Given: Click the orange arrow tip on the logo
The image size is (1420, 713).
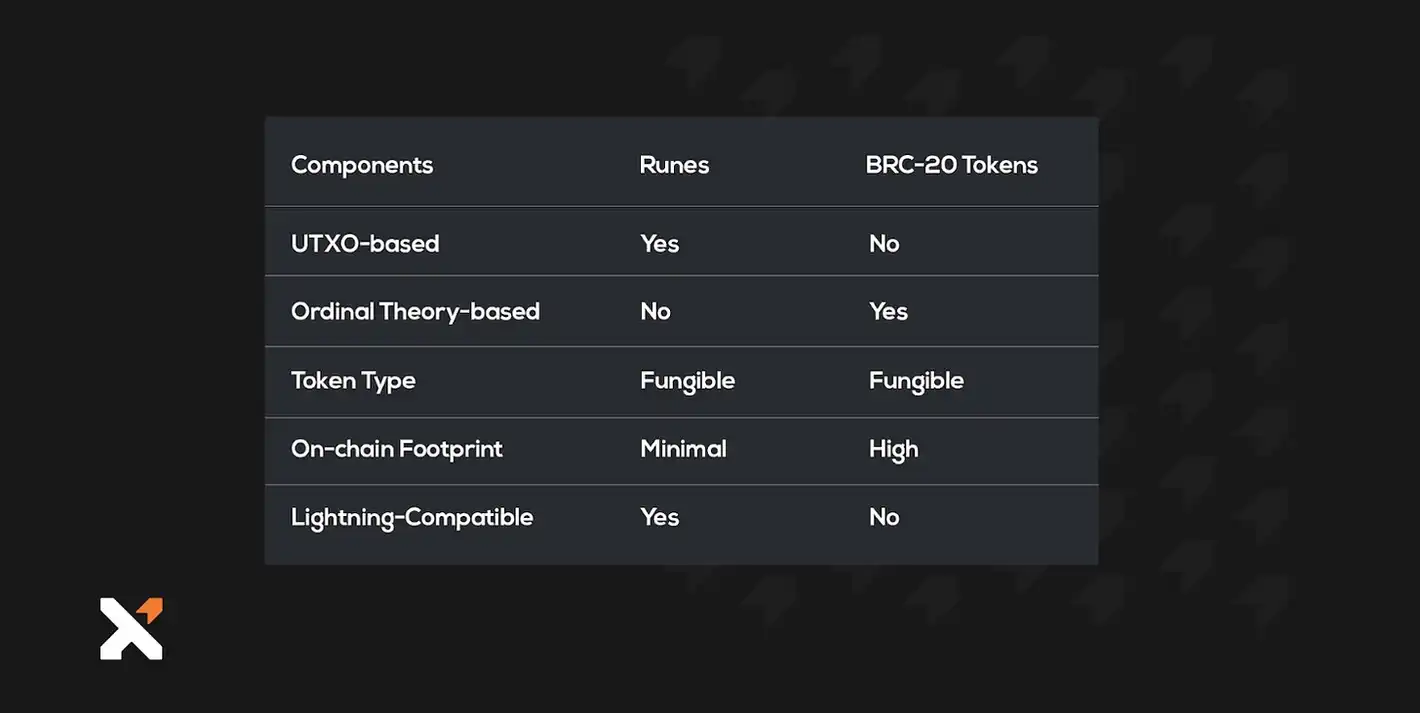Looking at the screenshot, I should pyautogui.click(x=151, y=608).
